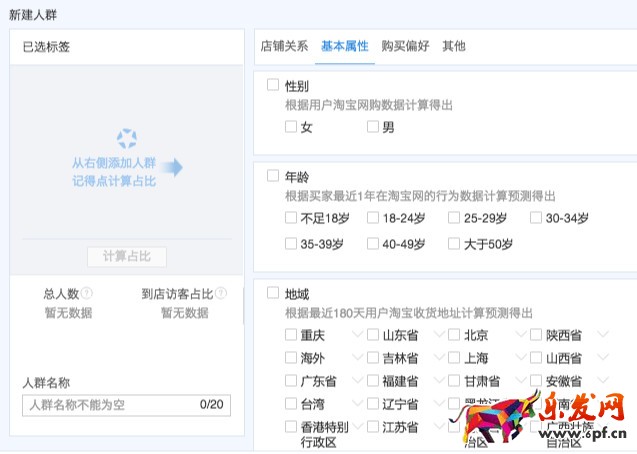Click the 已选标签 panel header text
The width and height of the screenshot is (637, 454).
[46, 47]
